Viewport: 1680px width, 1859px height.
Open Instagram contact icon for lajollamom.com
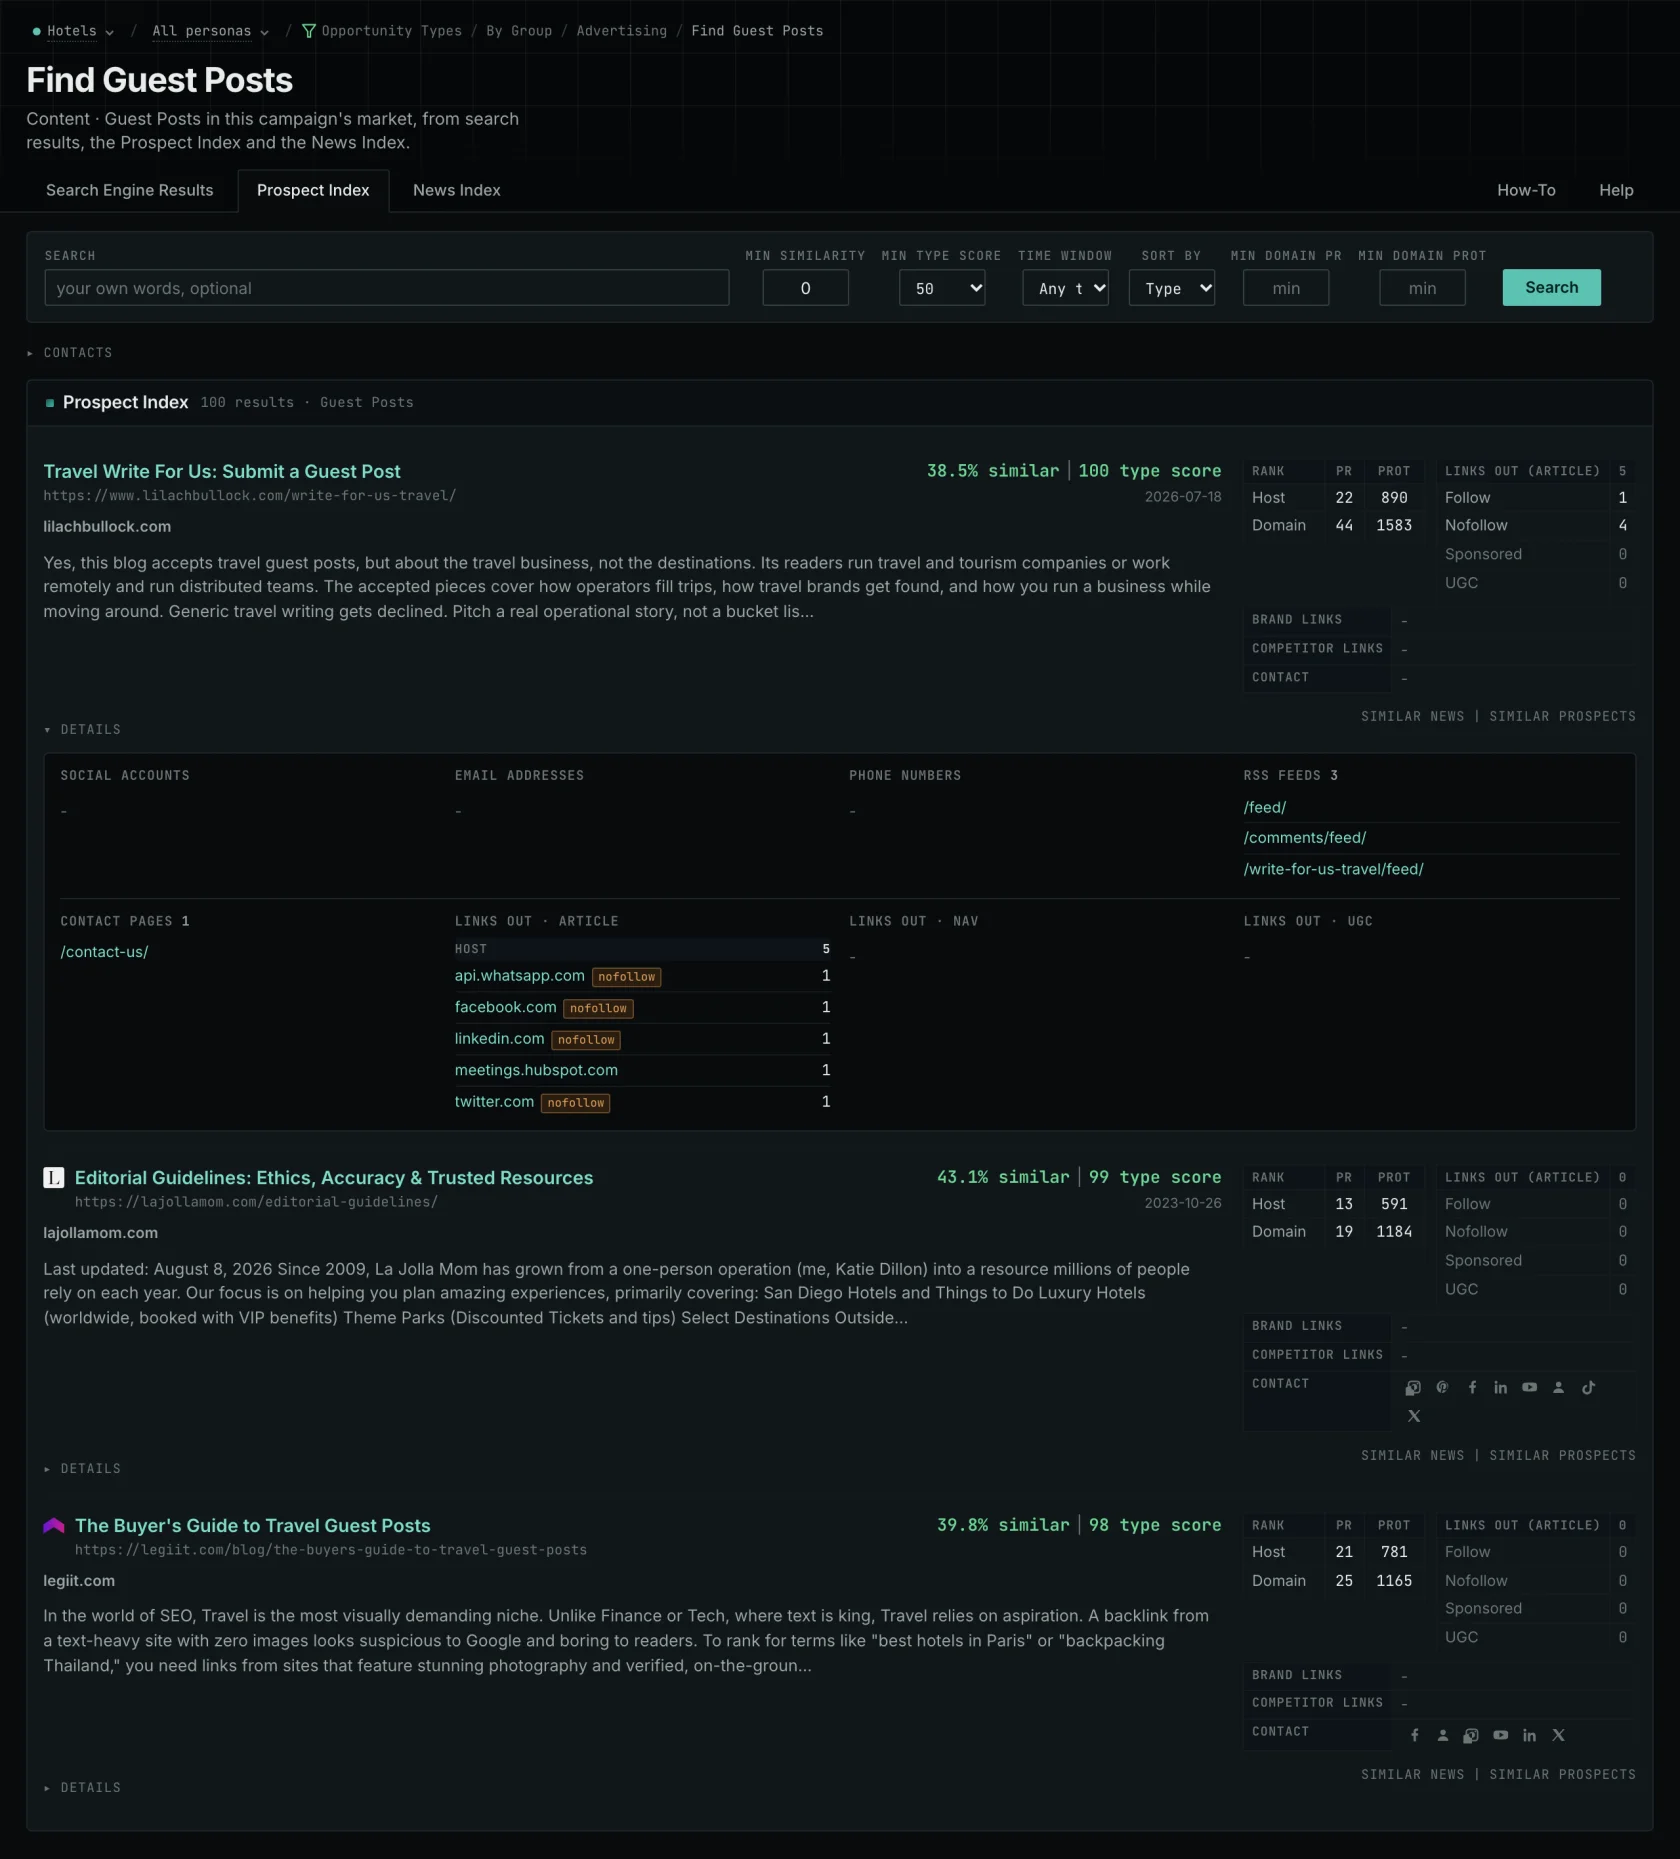pyautogui.click(x=1413, y=1387)
